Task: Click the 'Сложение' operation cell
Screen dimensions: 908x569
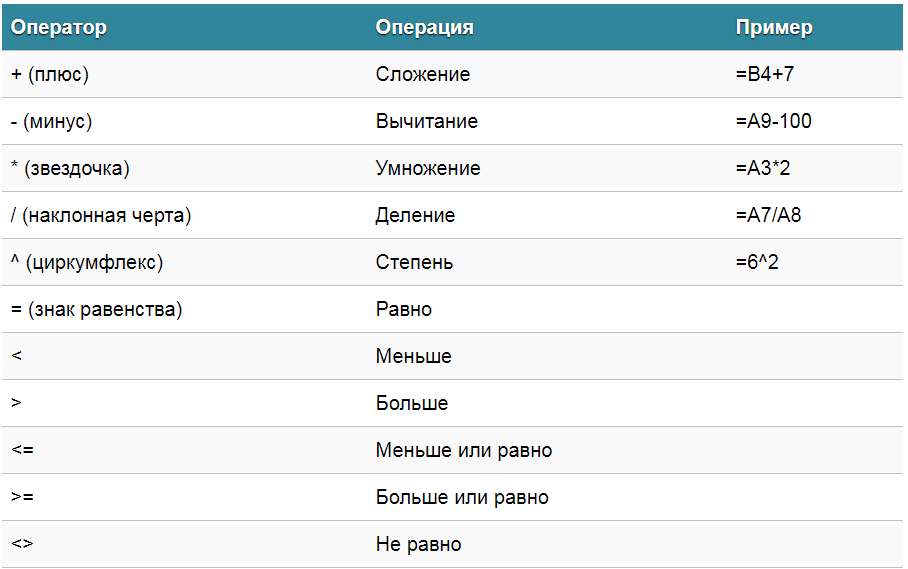Action: (423, 74)
